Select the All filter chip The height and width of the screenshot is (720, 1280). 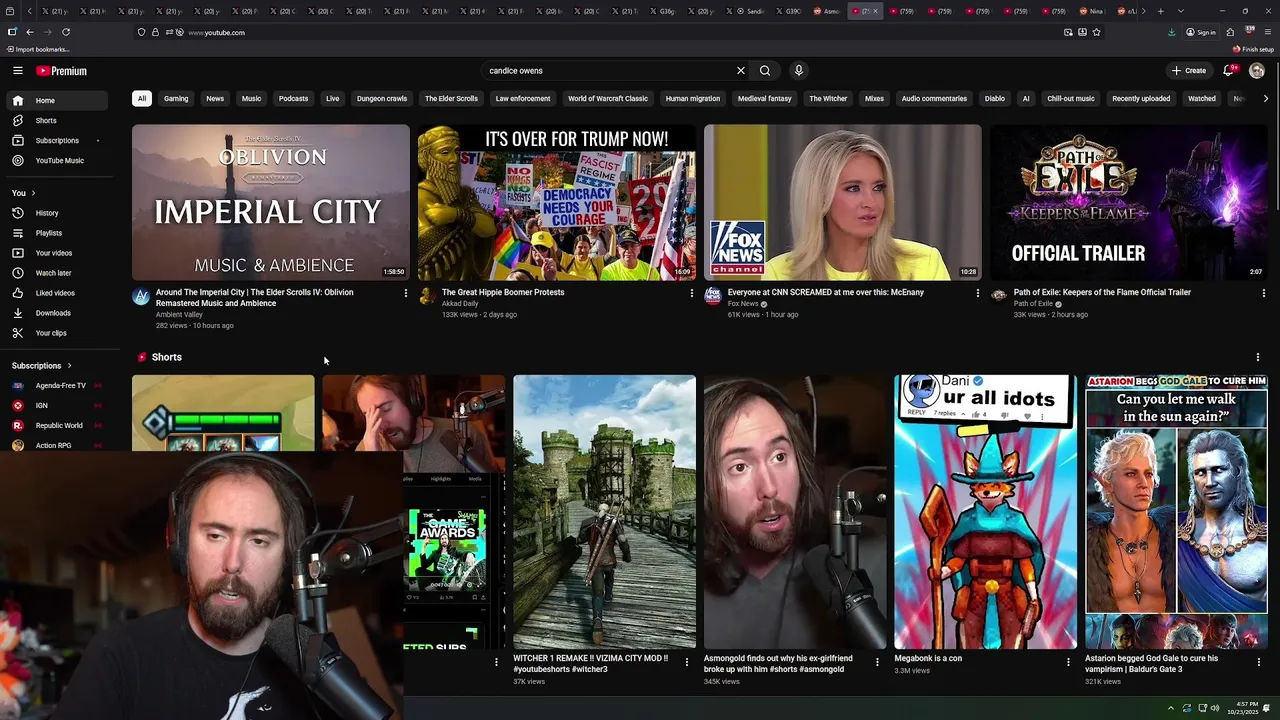(x=142, y=99)
